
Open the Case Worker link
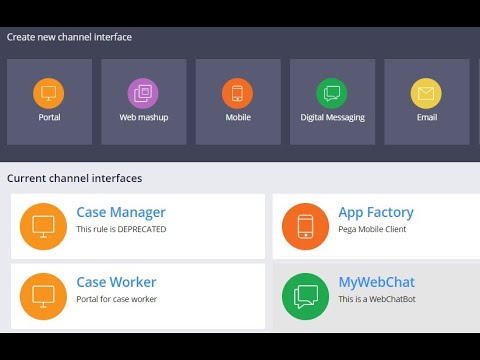pos(116,282)
